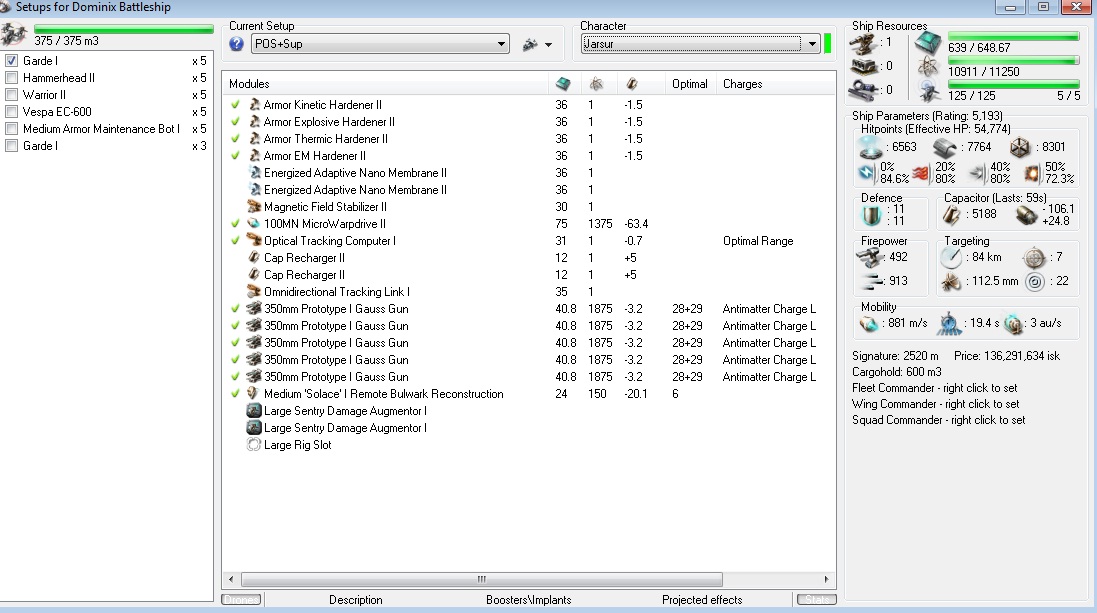
Task: Click the shield hitpoints icon showing 6563
Action: tap(870, 147)
